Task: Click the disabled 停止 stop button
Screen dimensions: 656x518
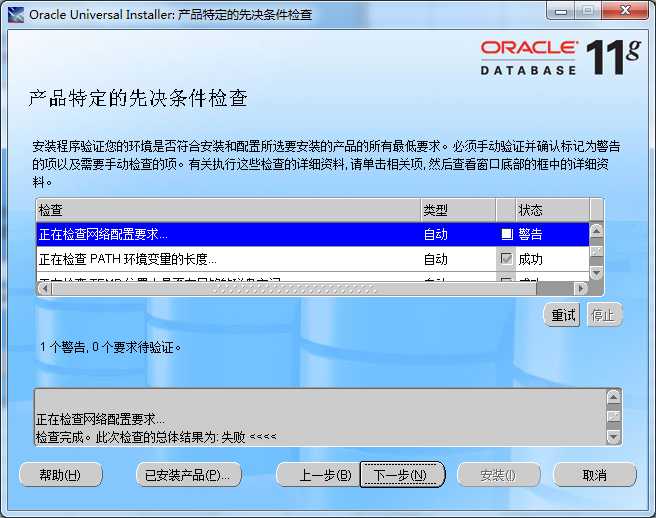Action: coord(604,315)
